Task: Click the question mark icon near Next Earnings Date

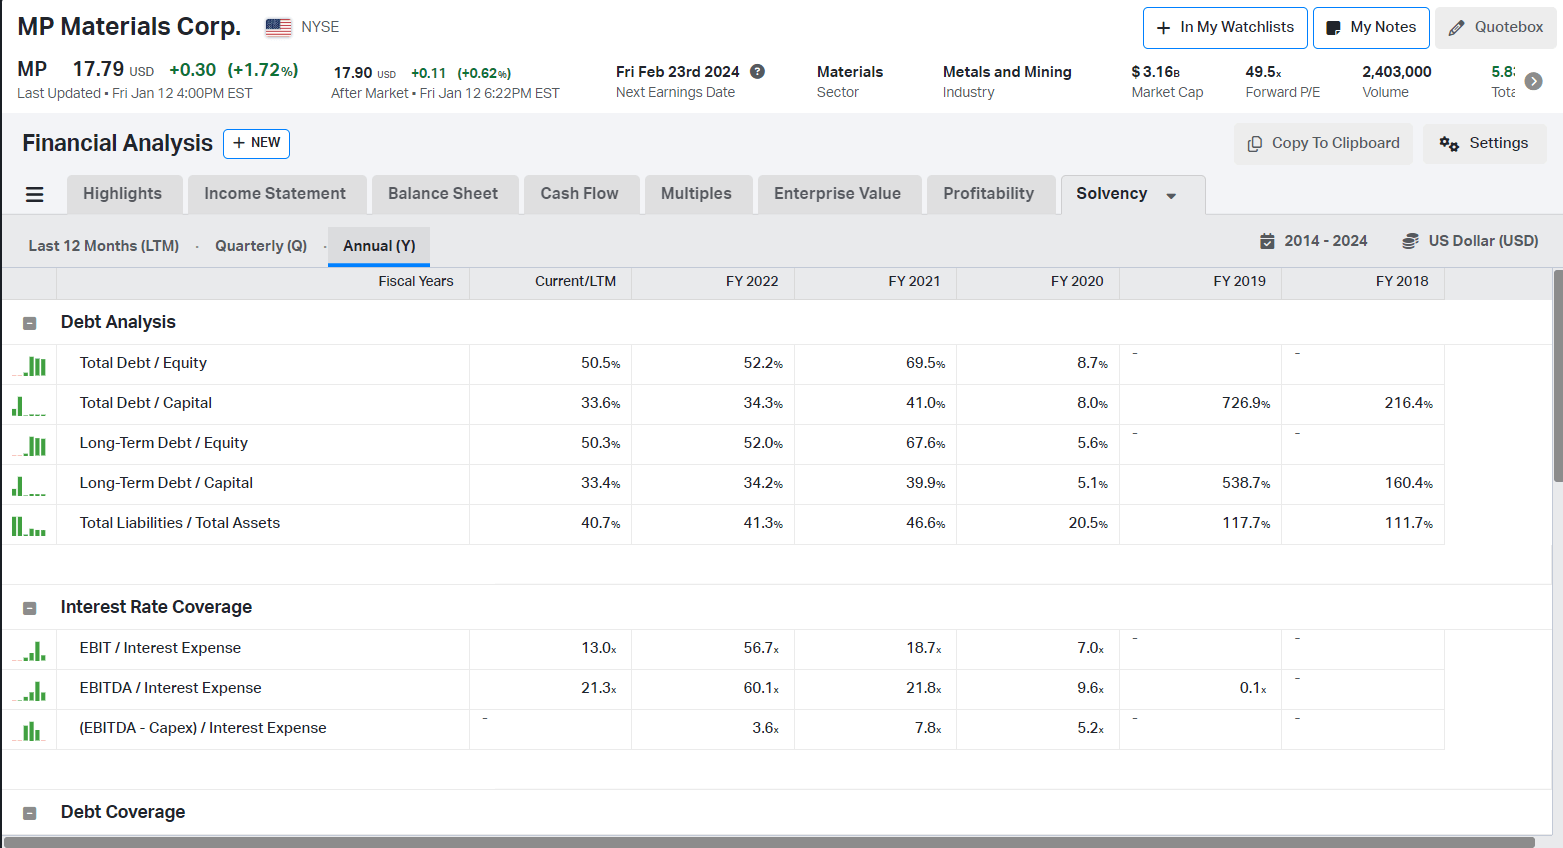Action: pos(757,71)
